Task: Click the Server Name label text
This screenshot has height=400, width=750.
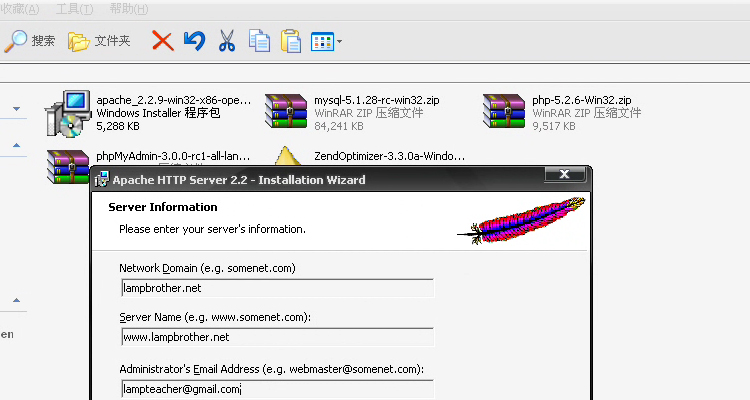Action: pos(215,317)
